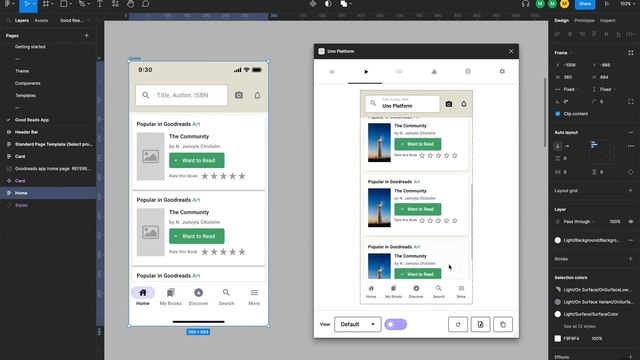640x360 pixels.
Task: Click the headphones audio icon
Action: (x=526, y=4)
